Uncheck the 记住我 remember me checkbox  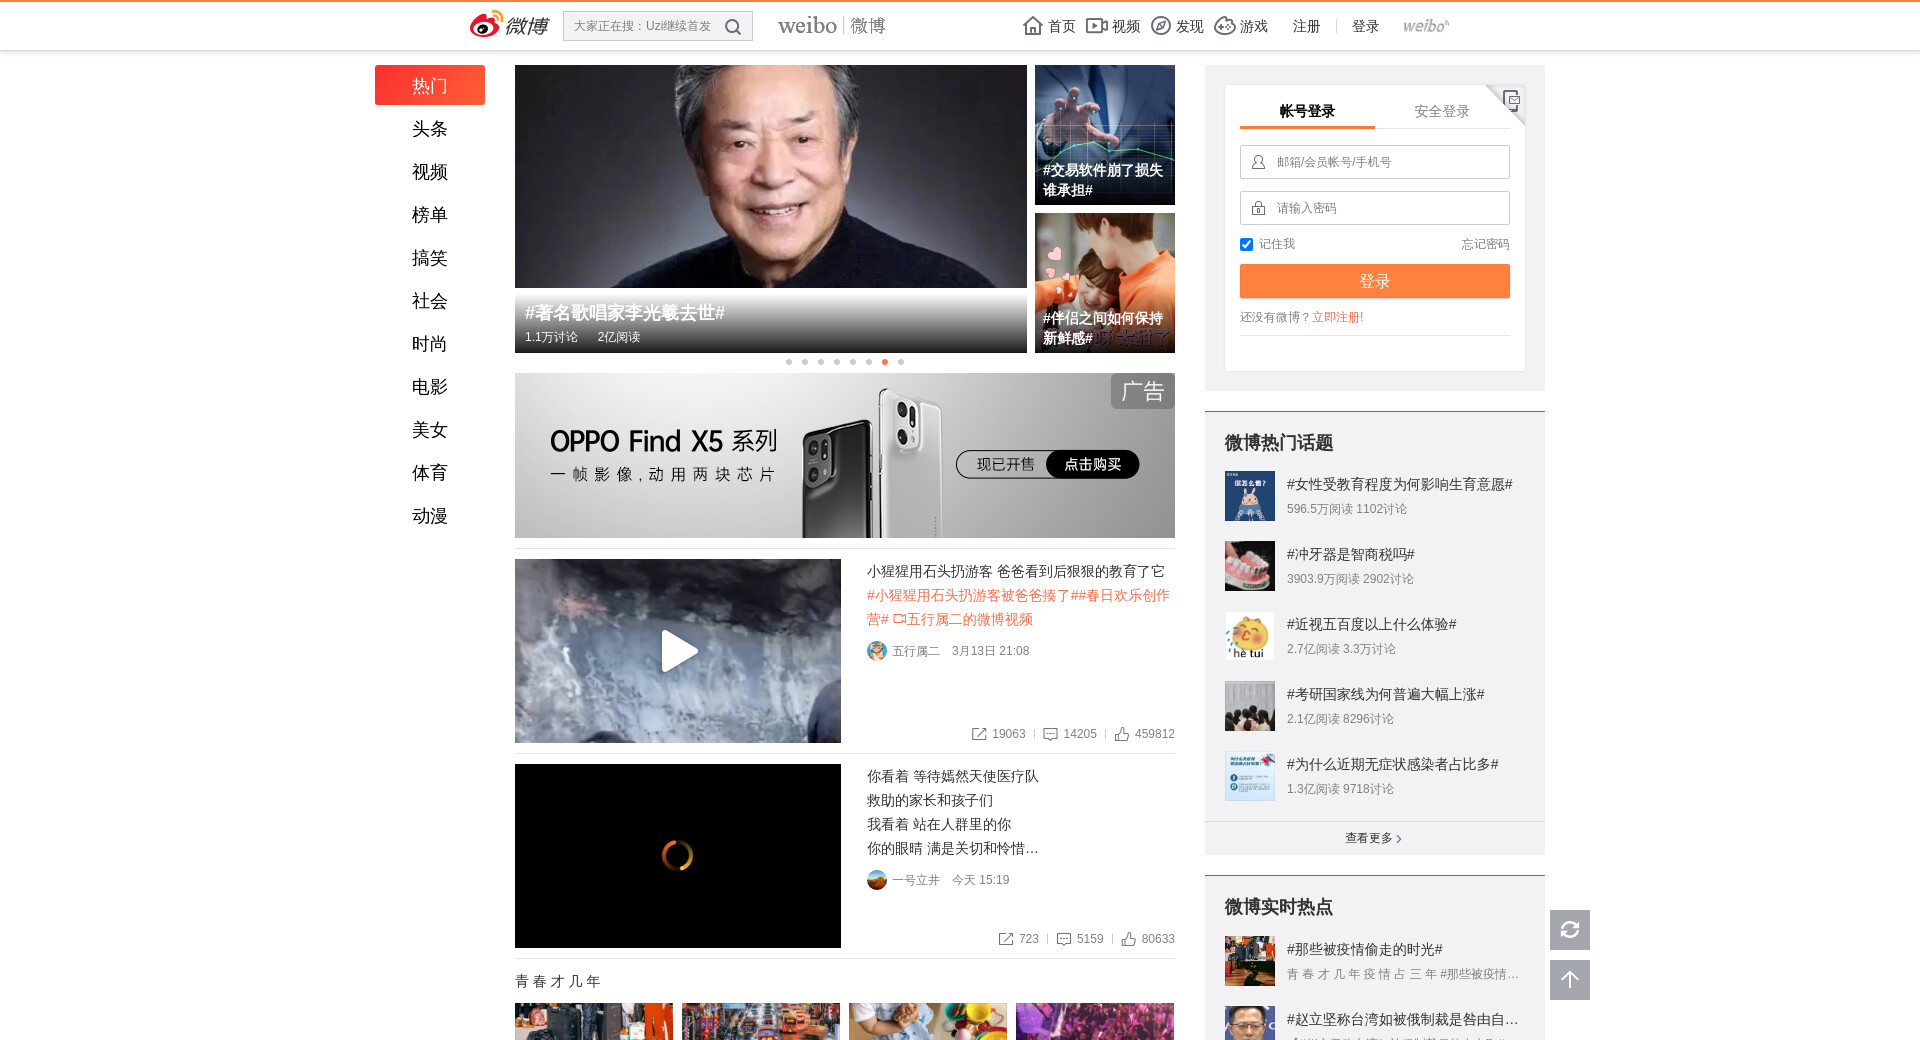click(x=1246, y=245)
